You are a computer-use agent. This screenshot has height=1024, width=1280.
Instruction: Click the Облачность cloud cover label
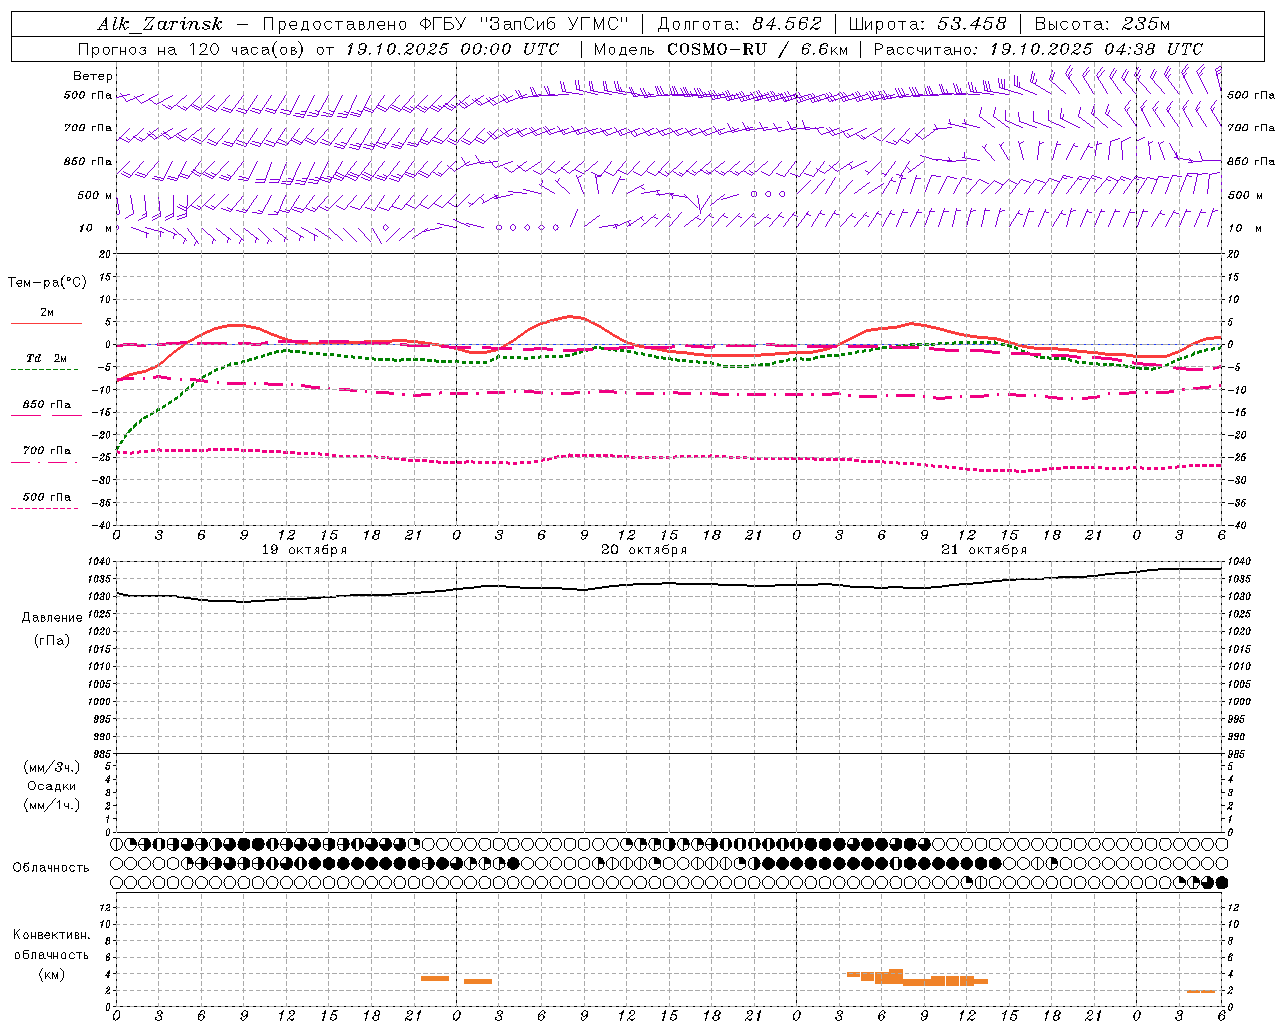[51, 868]
